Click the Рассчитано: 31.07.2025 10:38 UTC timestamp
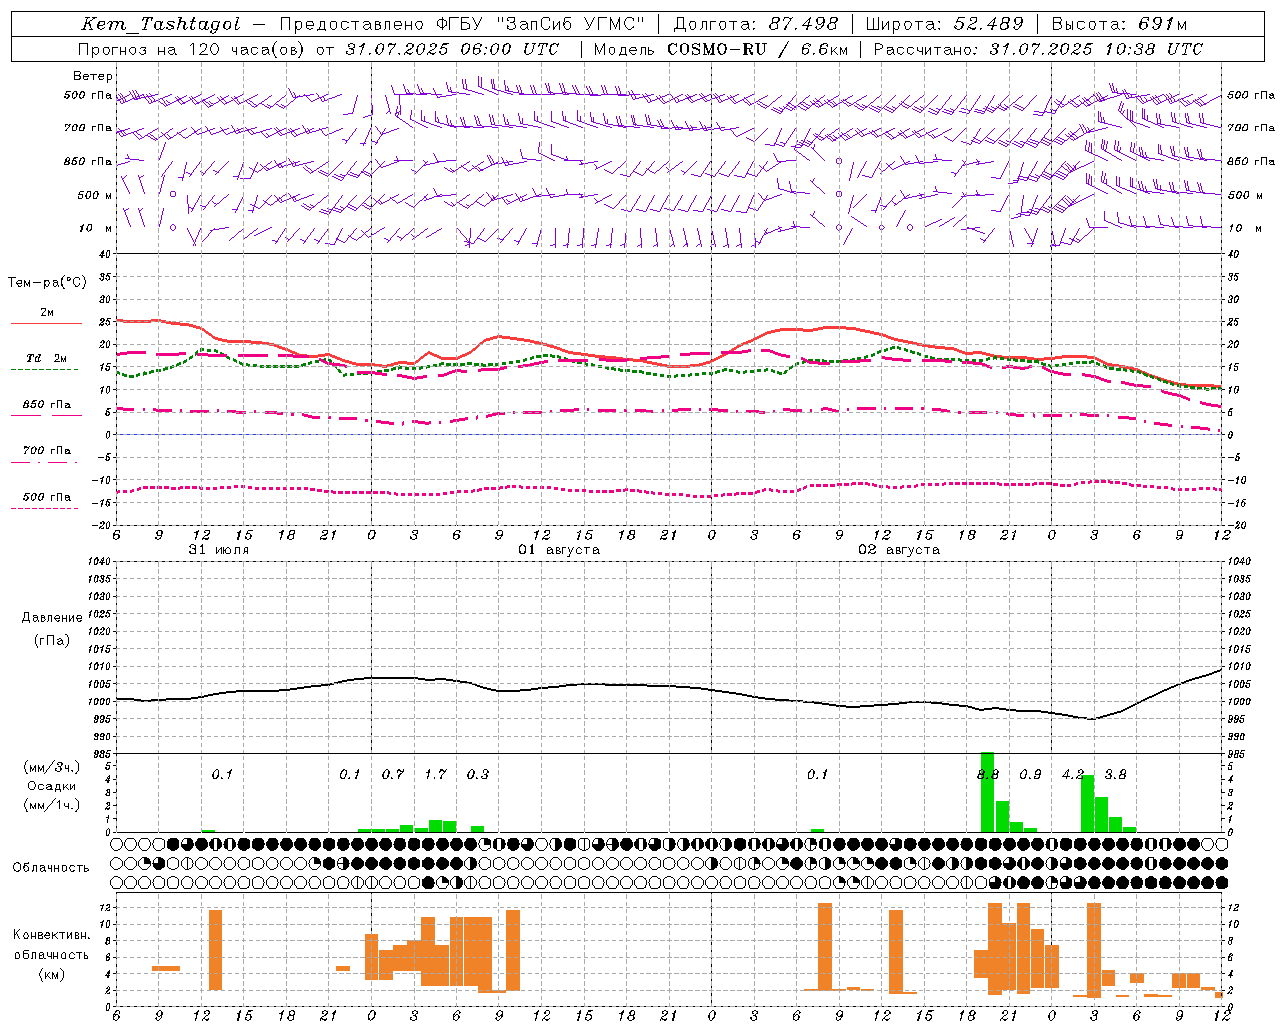 point(1038,49)
